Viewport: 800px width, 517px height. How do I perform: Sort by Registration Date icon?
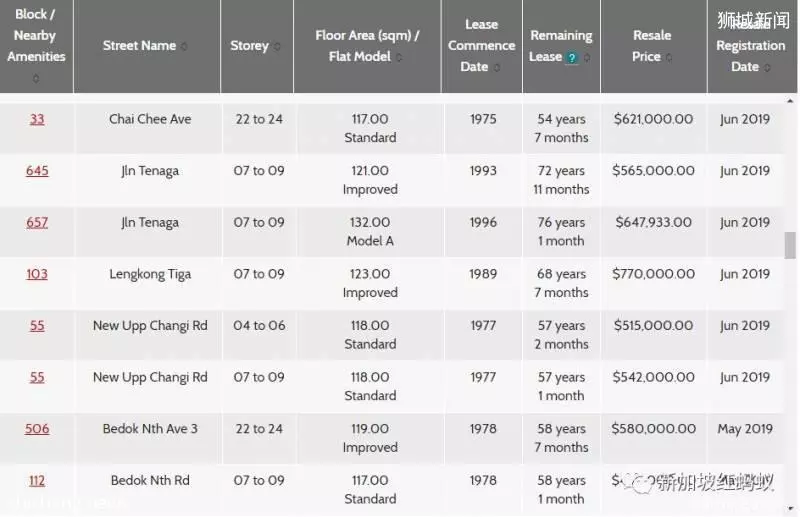(767, 67)
